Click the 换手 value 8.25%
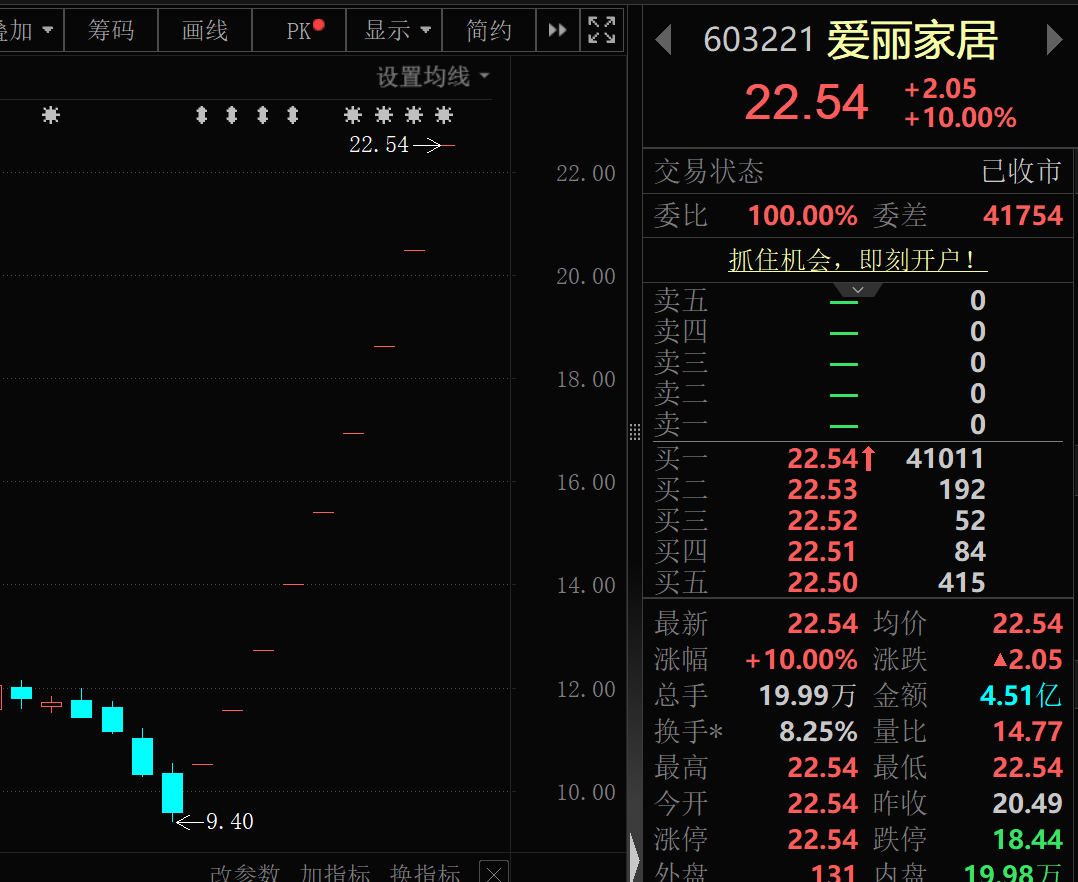The image size is (1078, 882). [818, 731]
